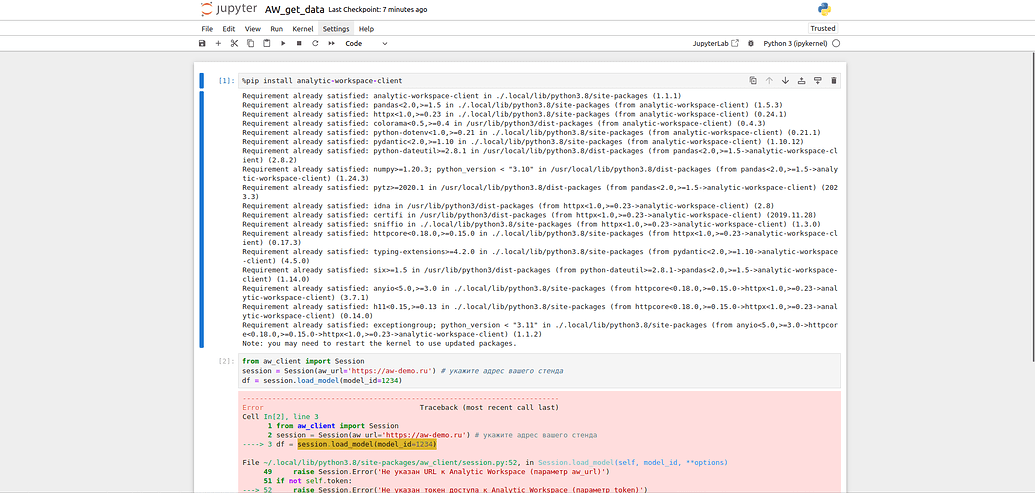Open the debugger bug icon
Image resolution: width=1035 pixels, height=493 pixels.
point(751,44)
